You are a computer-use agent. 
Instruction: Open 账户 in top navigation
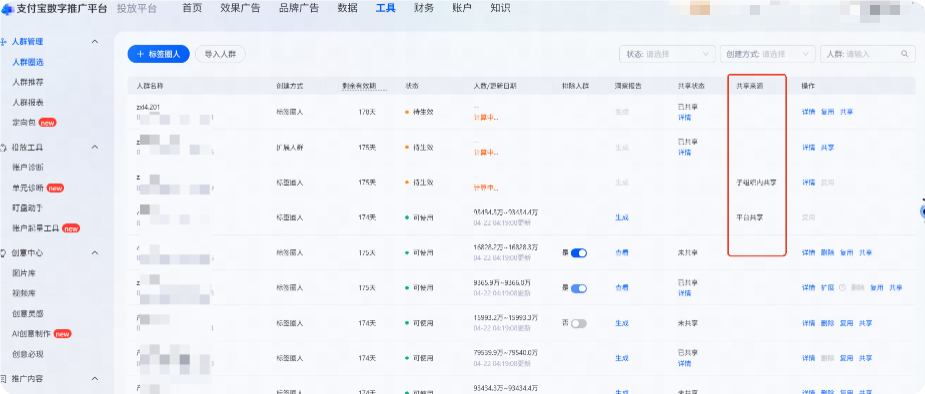[x=462, y=8]
